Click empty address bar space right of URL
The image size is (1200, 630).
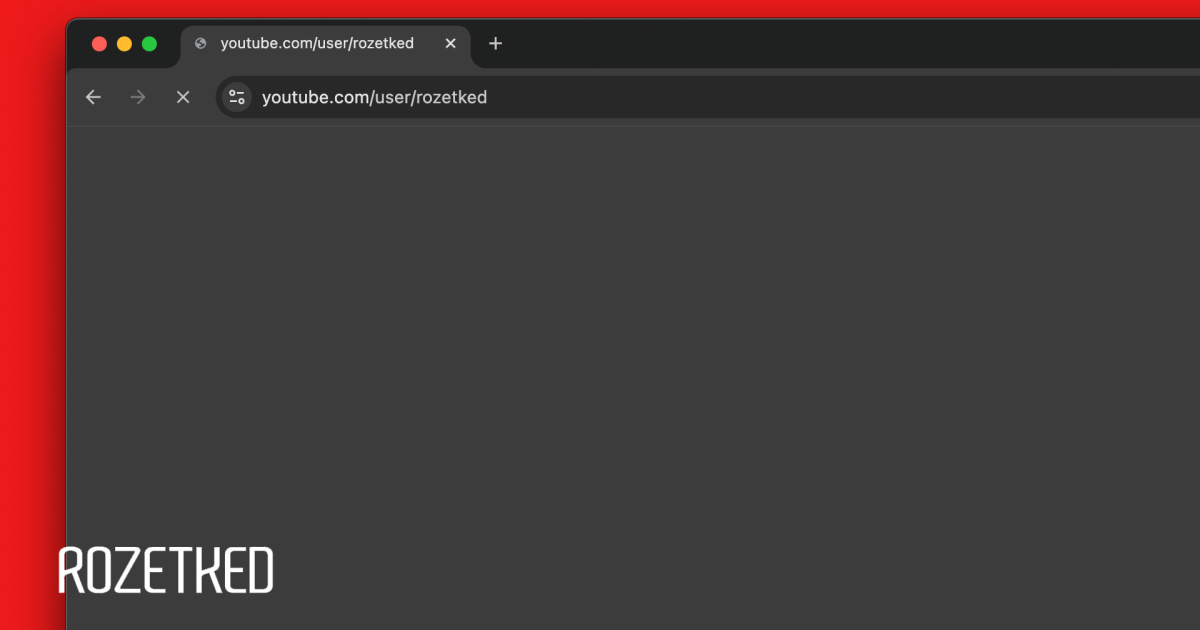800,98
